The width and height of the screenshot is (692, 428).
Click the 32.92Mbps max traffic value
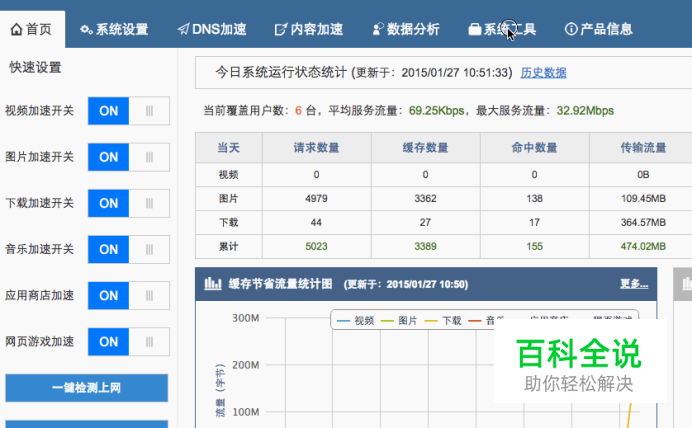[585, 111]
